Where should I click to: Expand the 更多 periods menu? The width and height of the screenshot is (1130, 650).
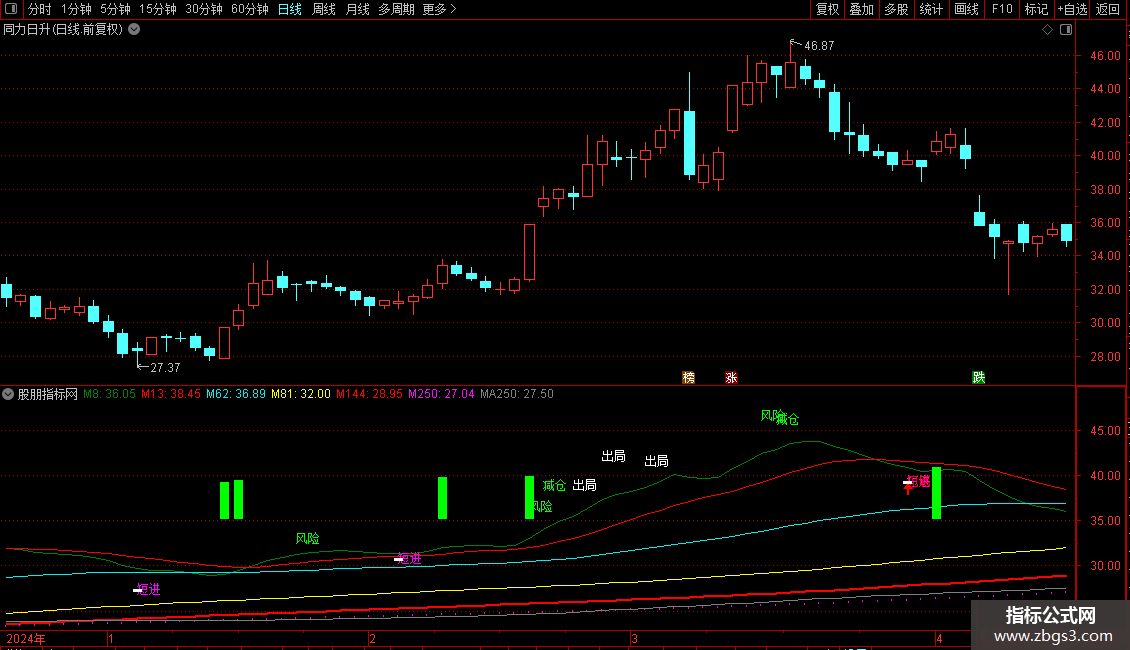(440, 9)
